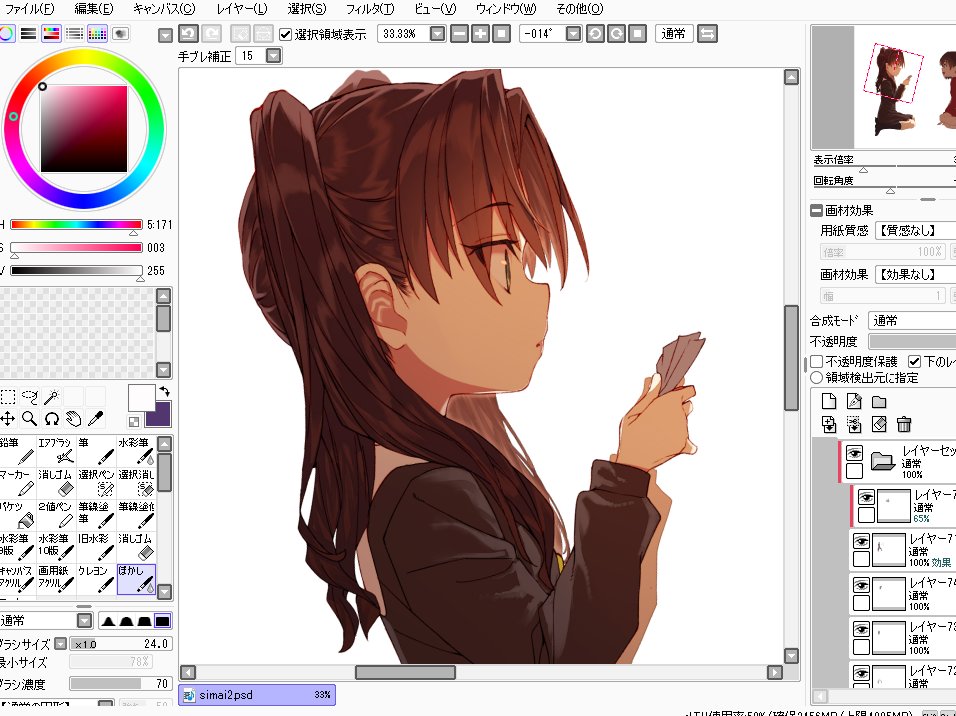Open the ウィンドウ(W) menu
This screenshot has width=956, height=716.
pos(505,9)
